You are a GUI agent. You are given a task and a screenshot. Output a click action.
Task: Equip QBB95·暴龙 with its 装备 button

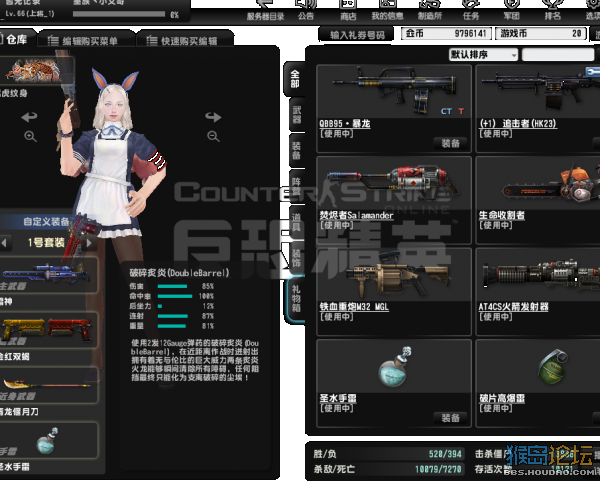point(450,143)
